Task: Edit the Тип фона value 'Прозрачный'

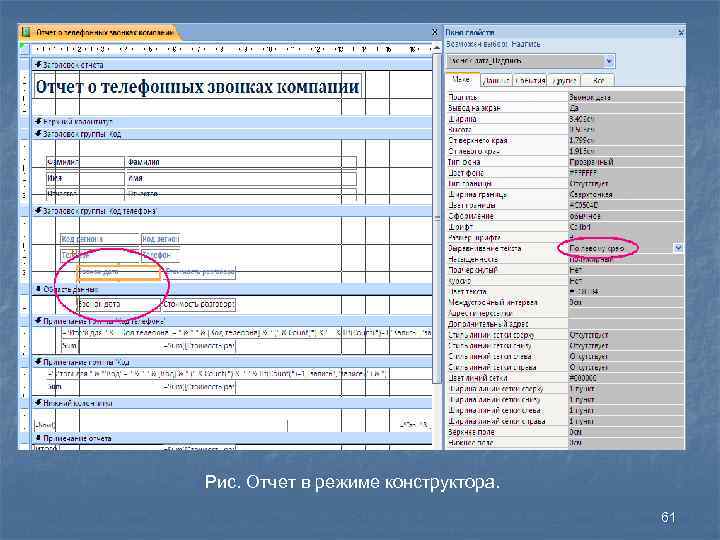Action: click(626, 162)
